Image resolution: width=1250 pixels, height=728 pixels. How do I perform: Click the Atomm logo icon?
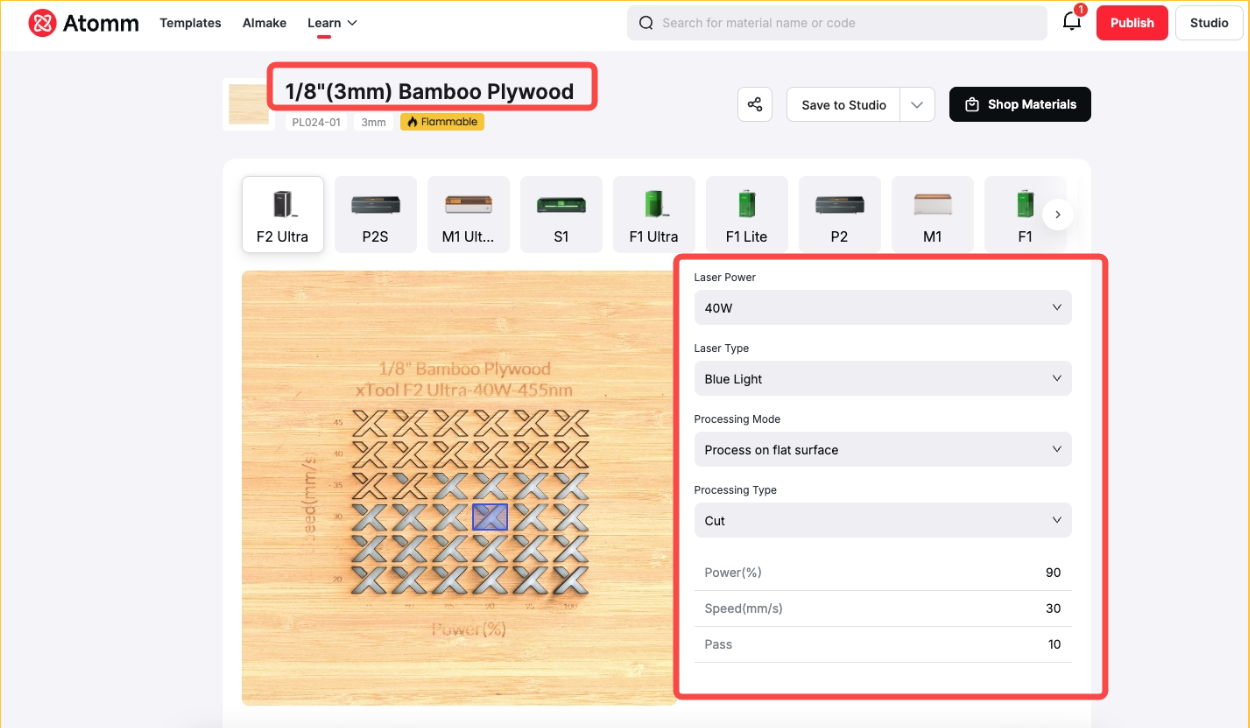click(42, 23)
